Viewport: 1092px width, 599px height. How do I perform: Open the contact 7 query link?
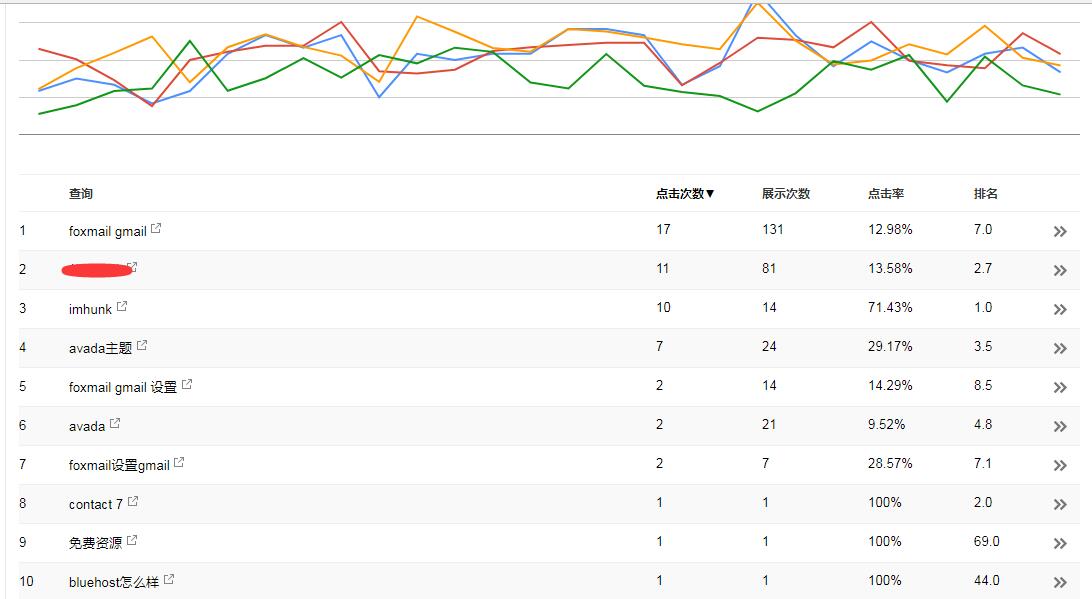coord(95,504)
